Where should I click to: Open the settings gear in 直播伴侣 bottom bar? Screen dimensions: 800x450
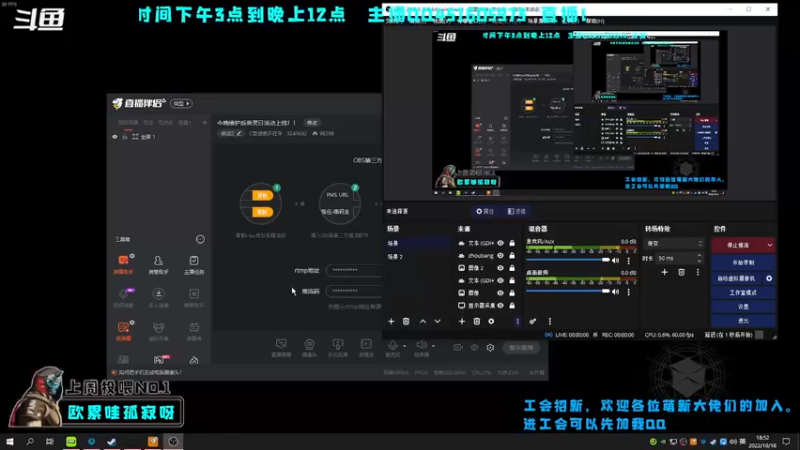(x=490, y=347)
